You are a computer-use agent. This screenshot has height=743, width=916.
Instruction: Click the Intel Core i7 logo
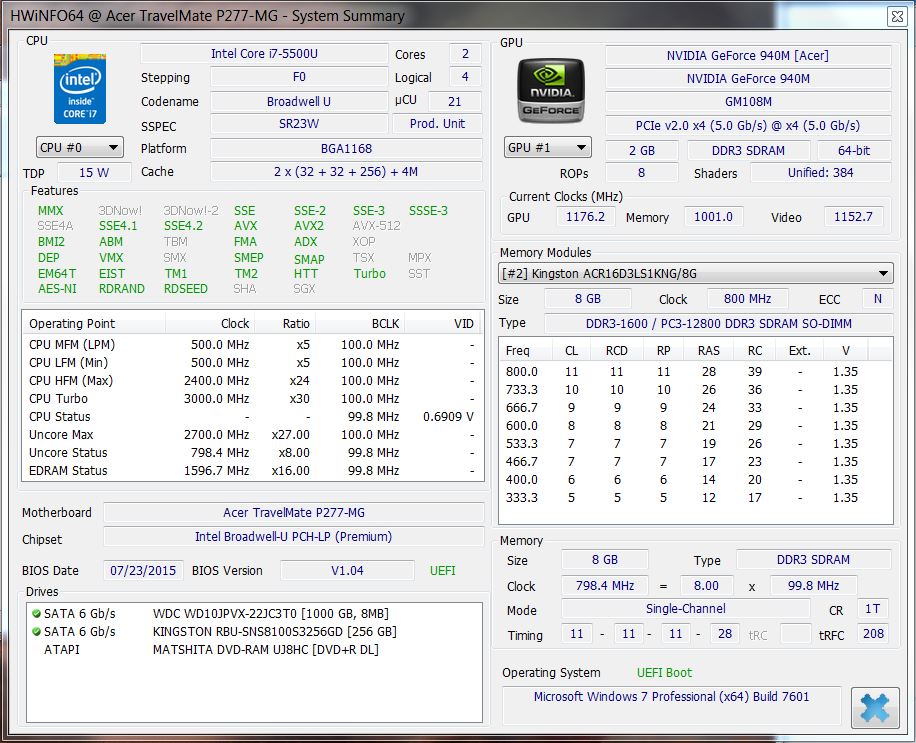coord(80,89)
